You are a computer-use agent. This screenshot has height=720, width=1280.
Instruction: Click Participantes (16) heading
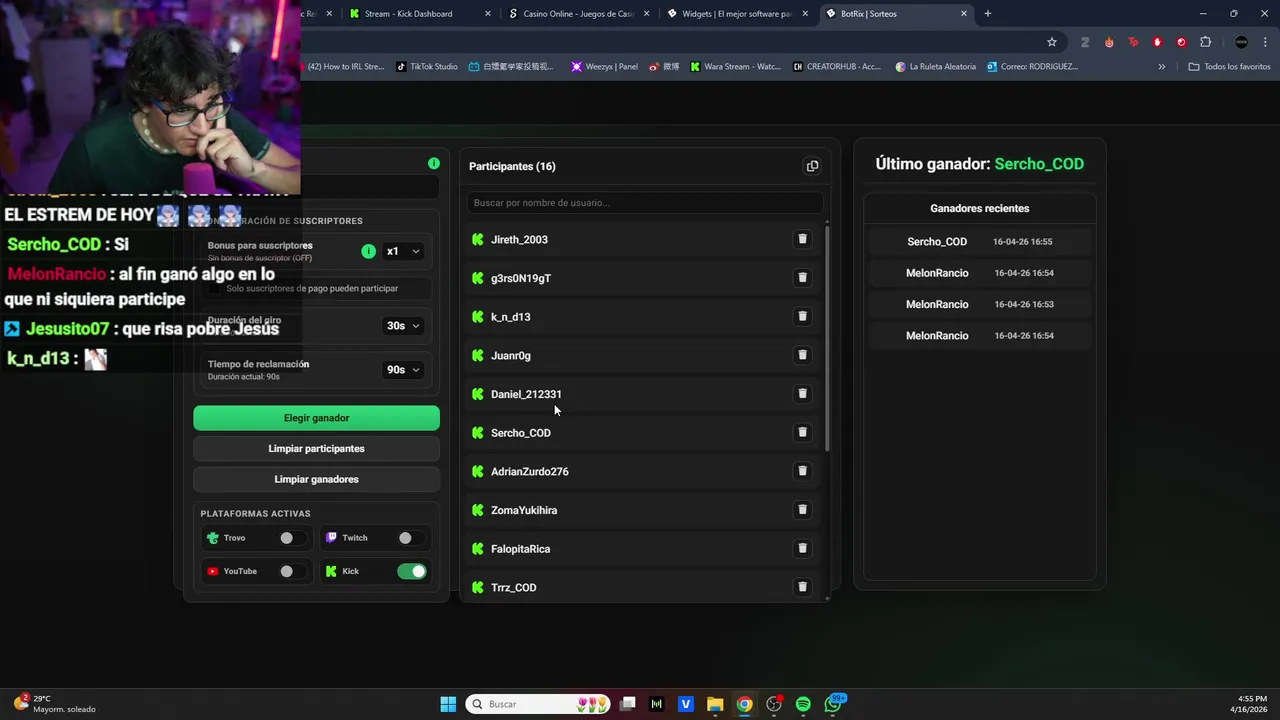tap(512, 166)
